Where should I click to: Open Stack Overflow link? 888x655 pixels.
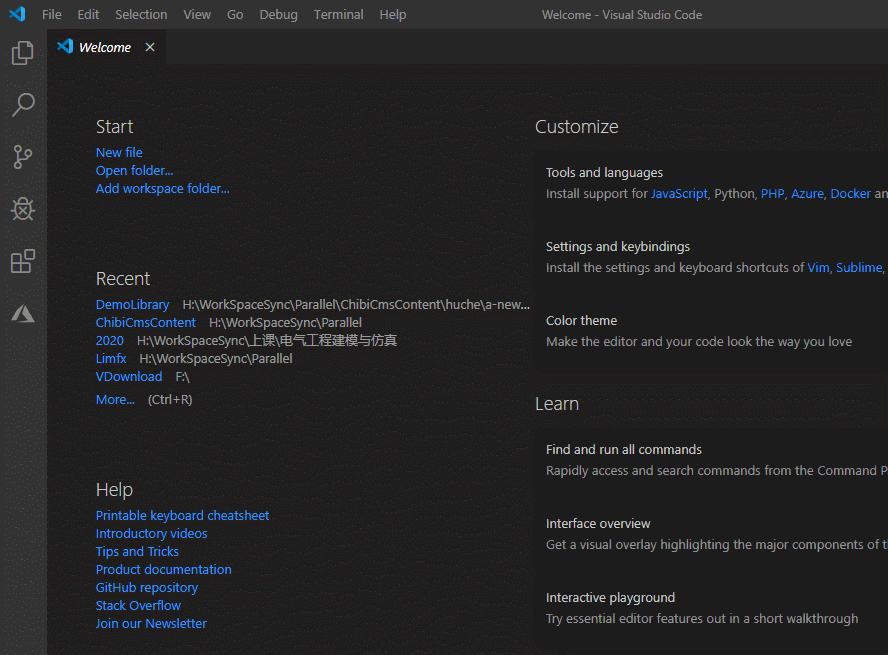(x=138, y=606)
